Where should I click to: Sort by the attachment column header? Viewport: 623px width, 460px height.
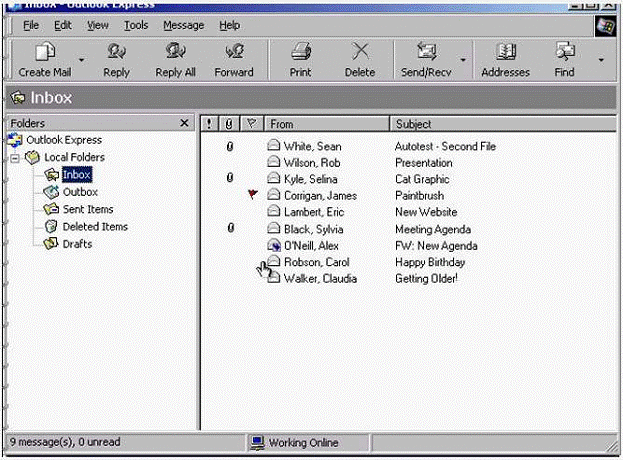[228, 124]
